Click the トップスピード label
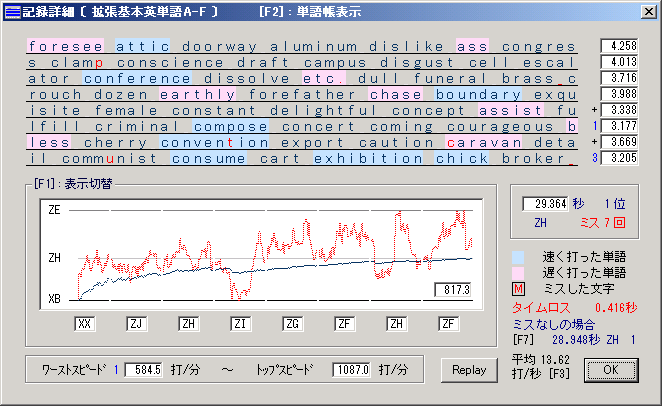This screenshot has width=662, height=406. (x=285, y=370)
